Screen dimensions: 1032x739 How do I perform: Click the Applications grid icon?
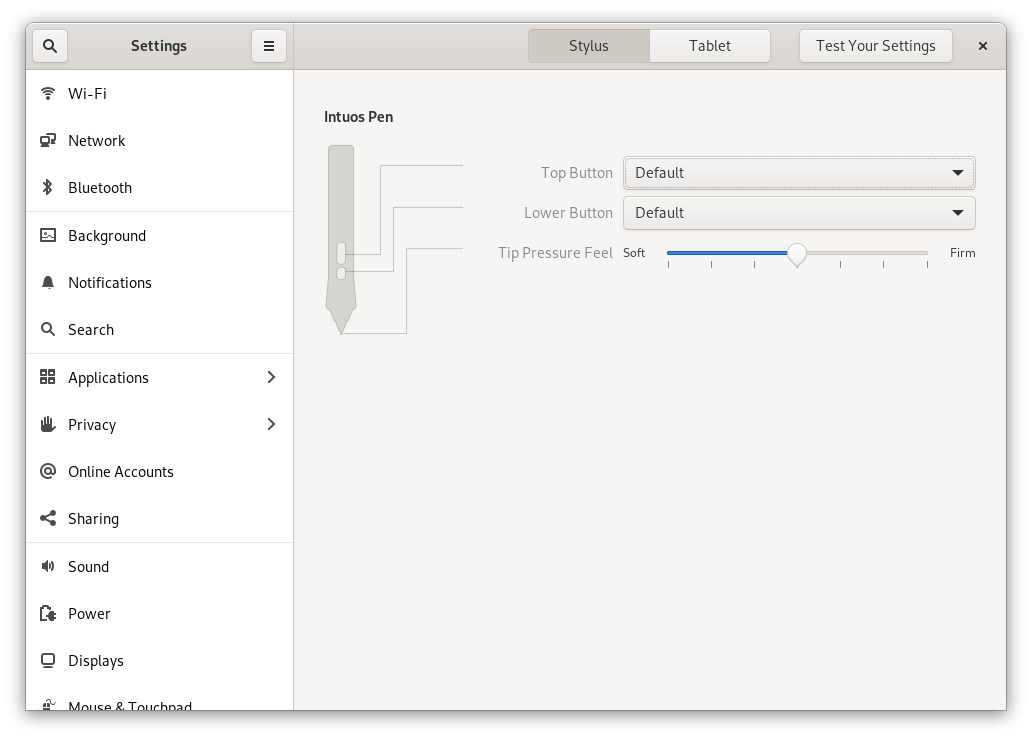coord(47,377)
